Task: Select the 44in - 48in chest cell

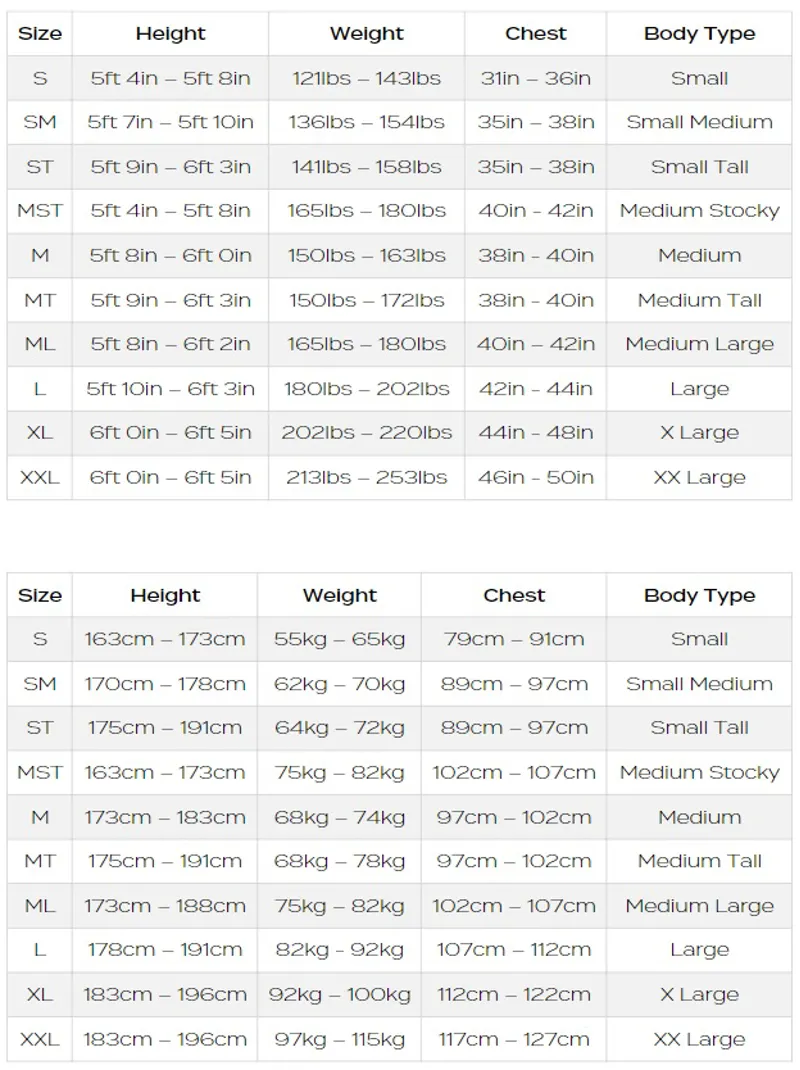Action: (x=535, y=433)
